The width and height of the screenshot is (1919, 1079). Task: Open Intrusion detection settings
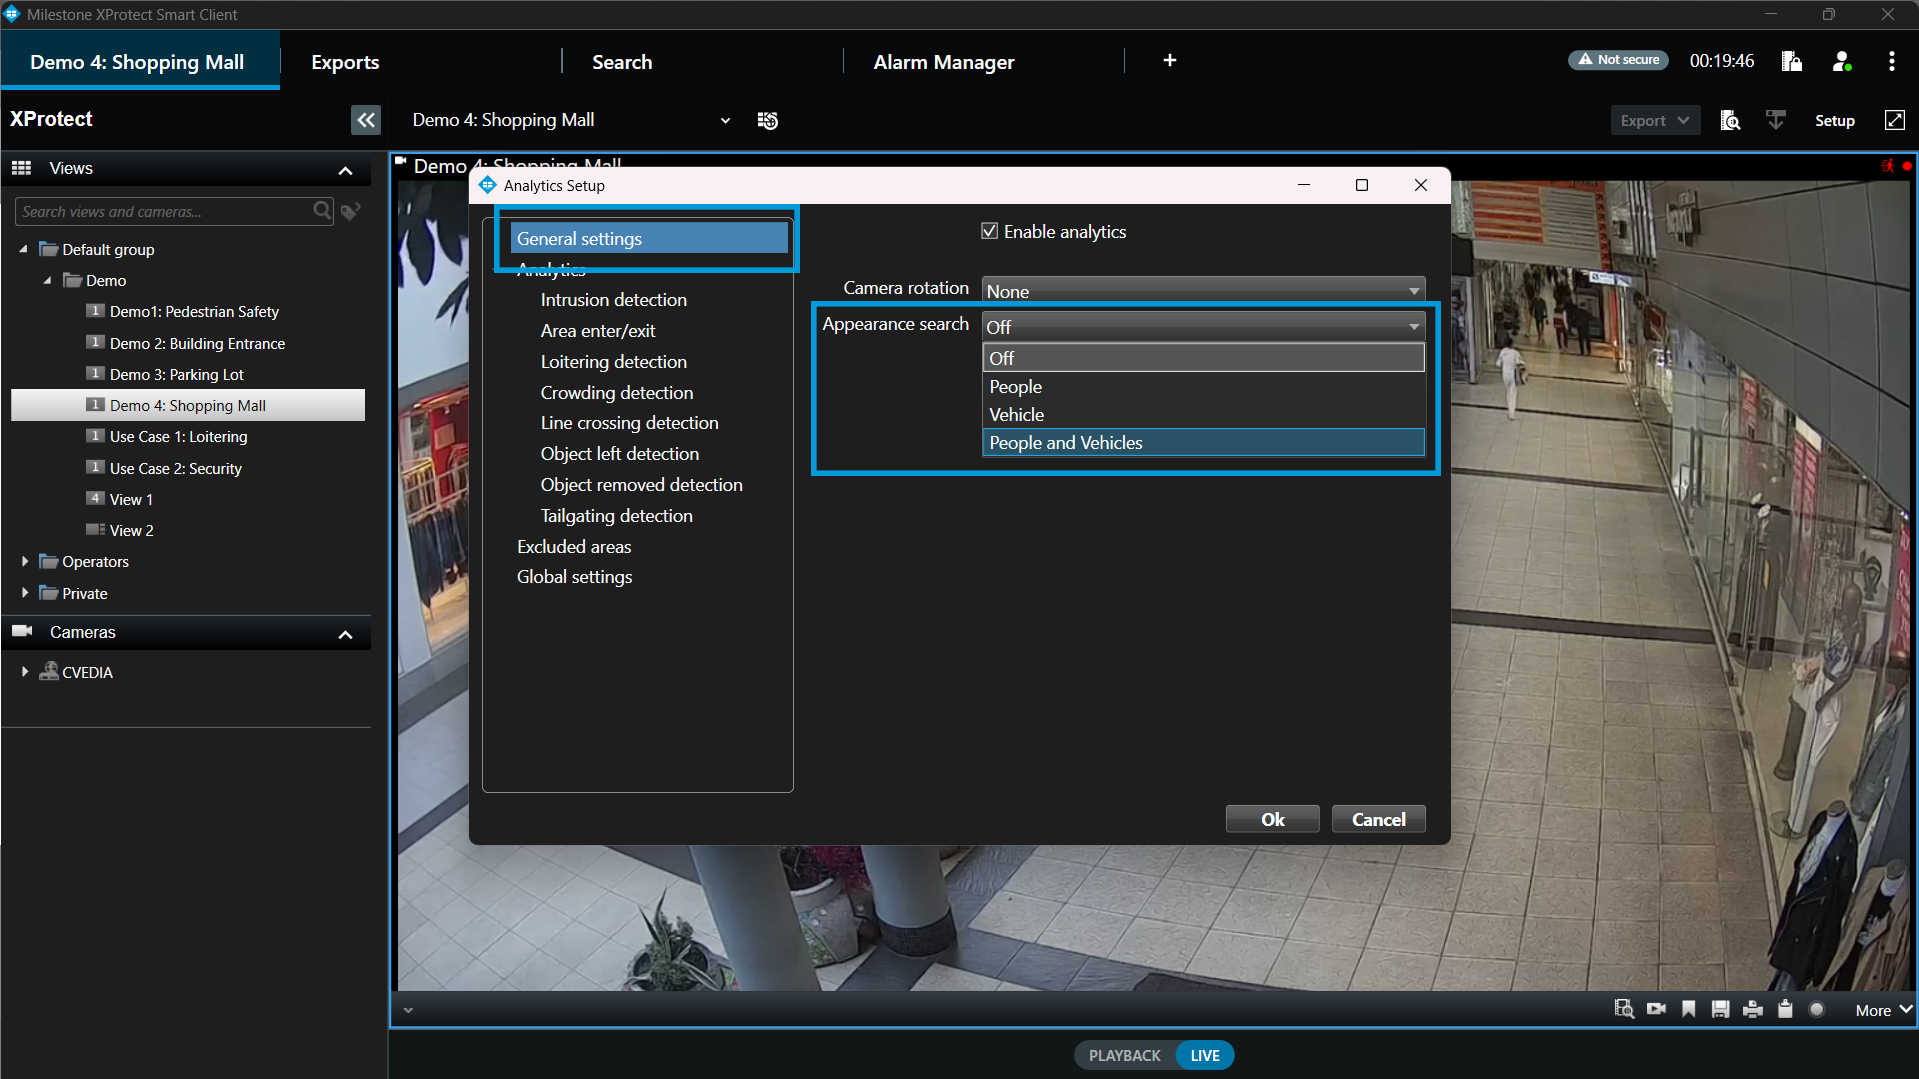613,299
